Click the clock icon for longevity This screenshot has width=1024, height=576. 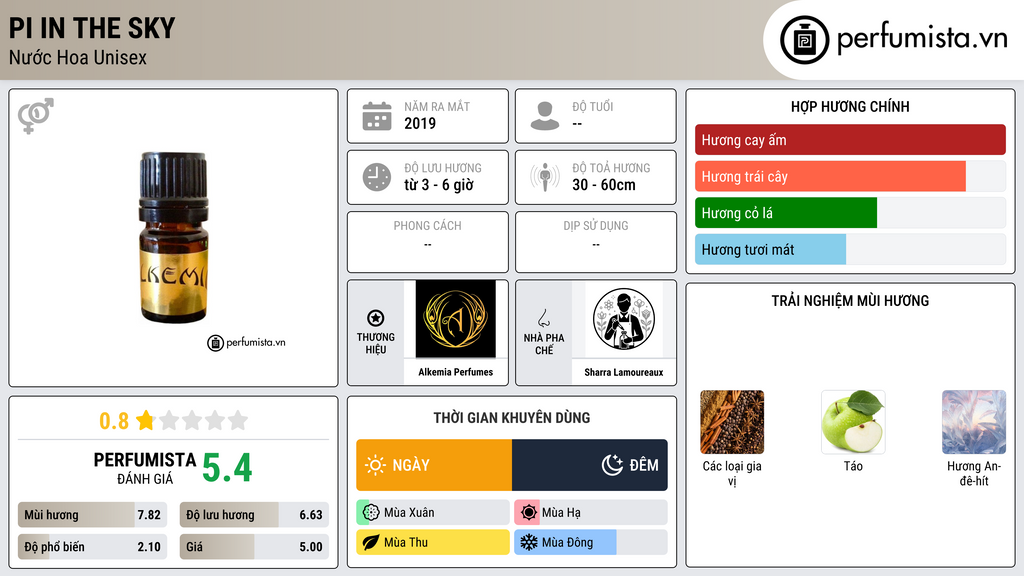pyautogui.click(x=377, y=177)
